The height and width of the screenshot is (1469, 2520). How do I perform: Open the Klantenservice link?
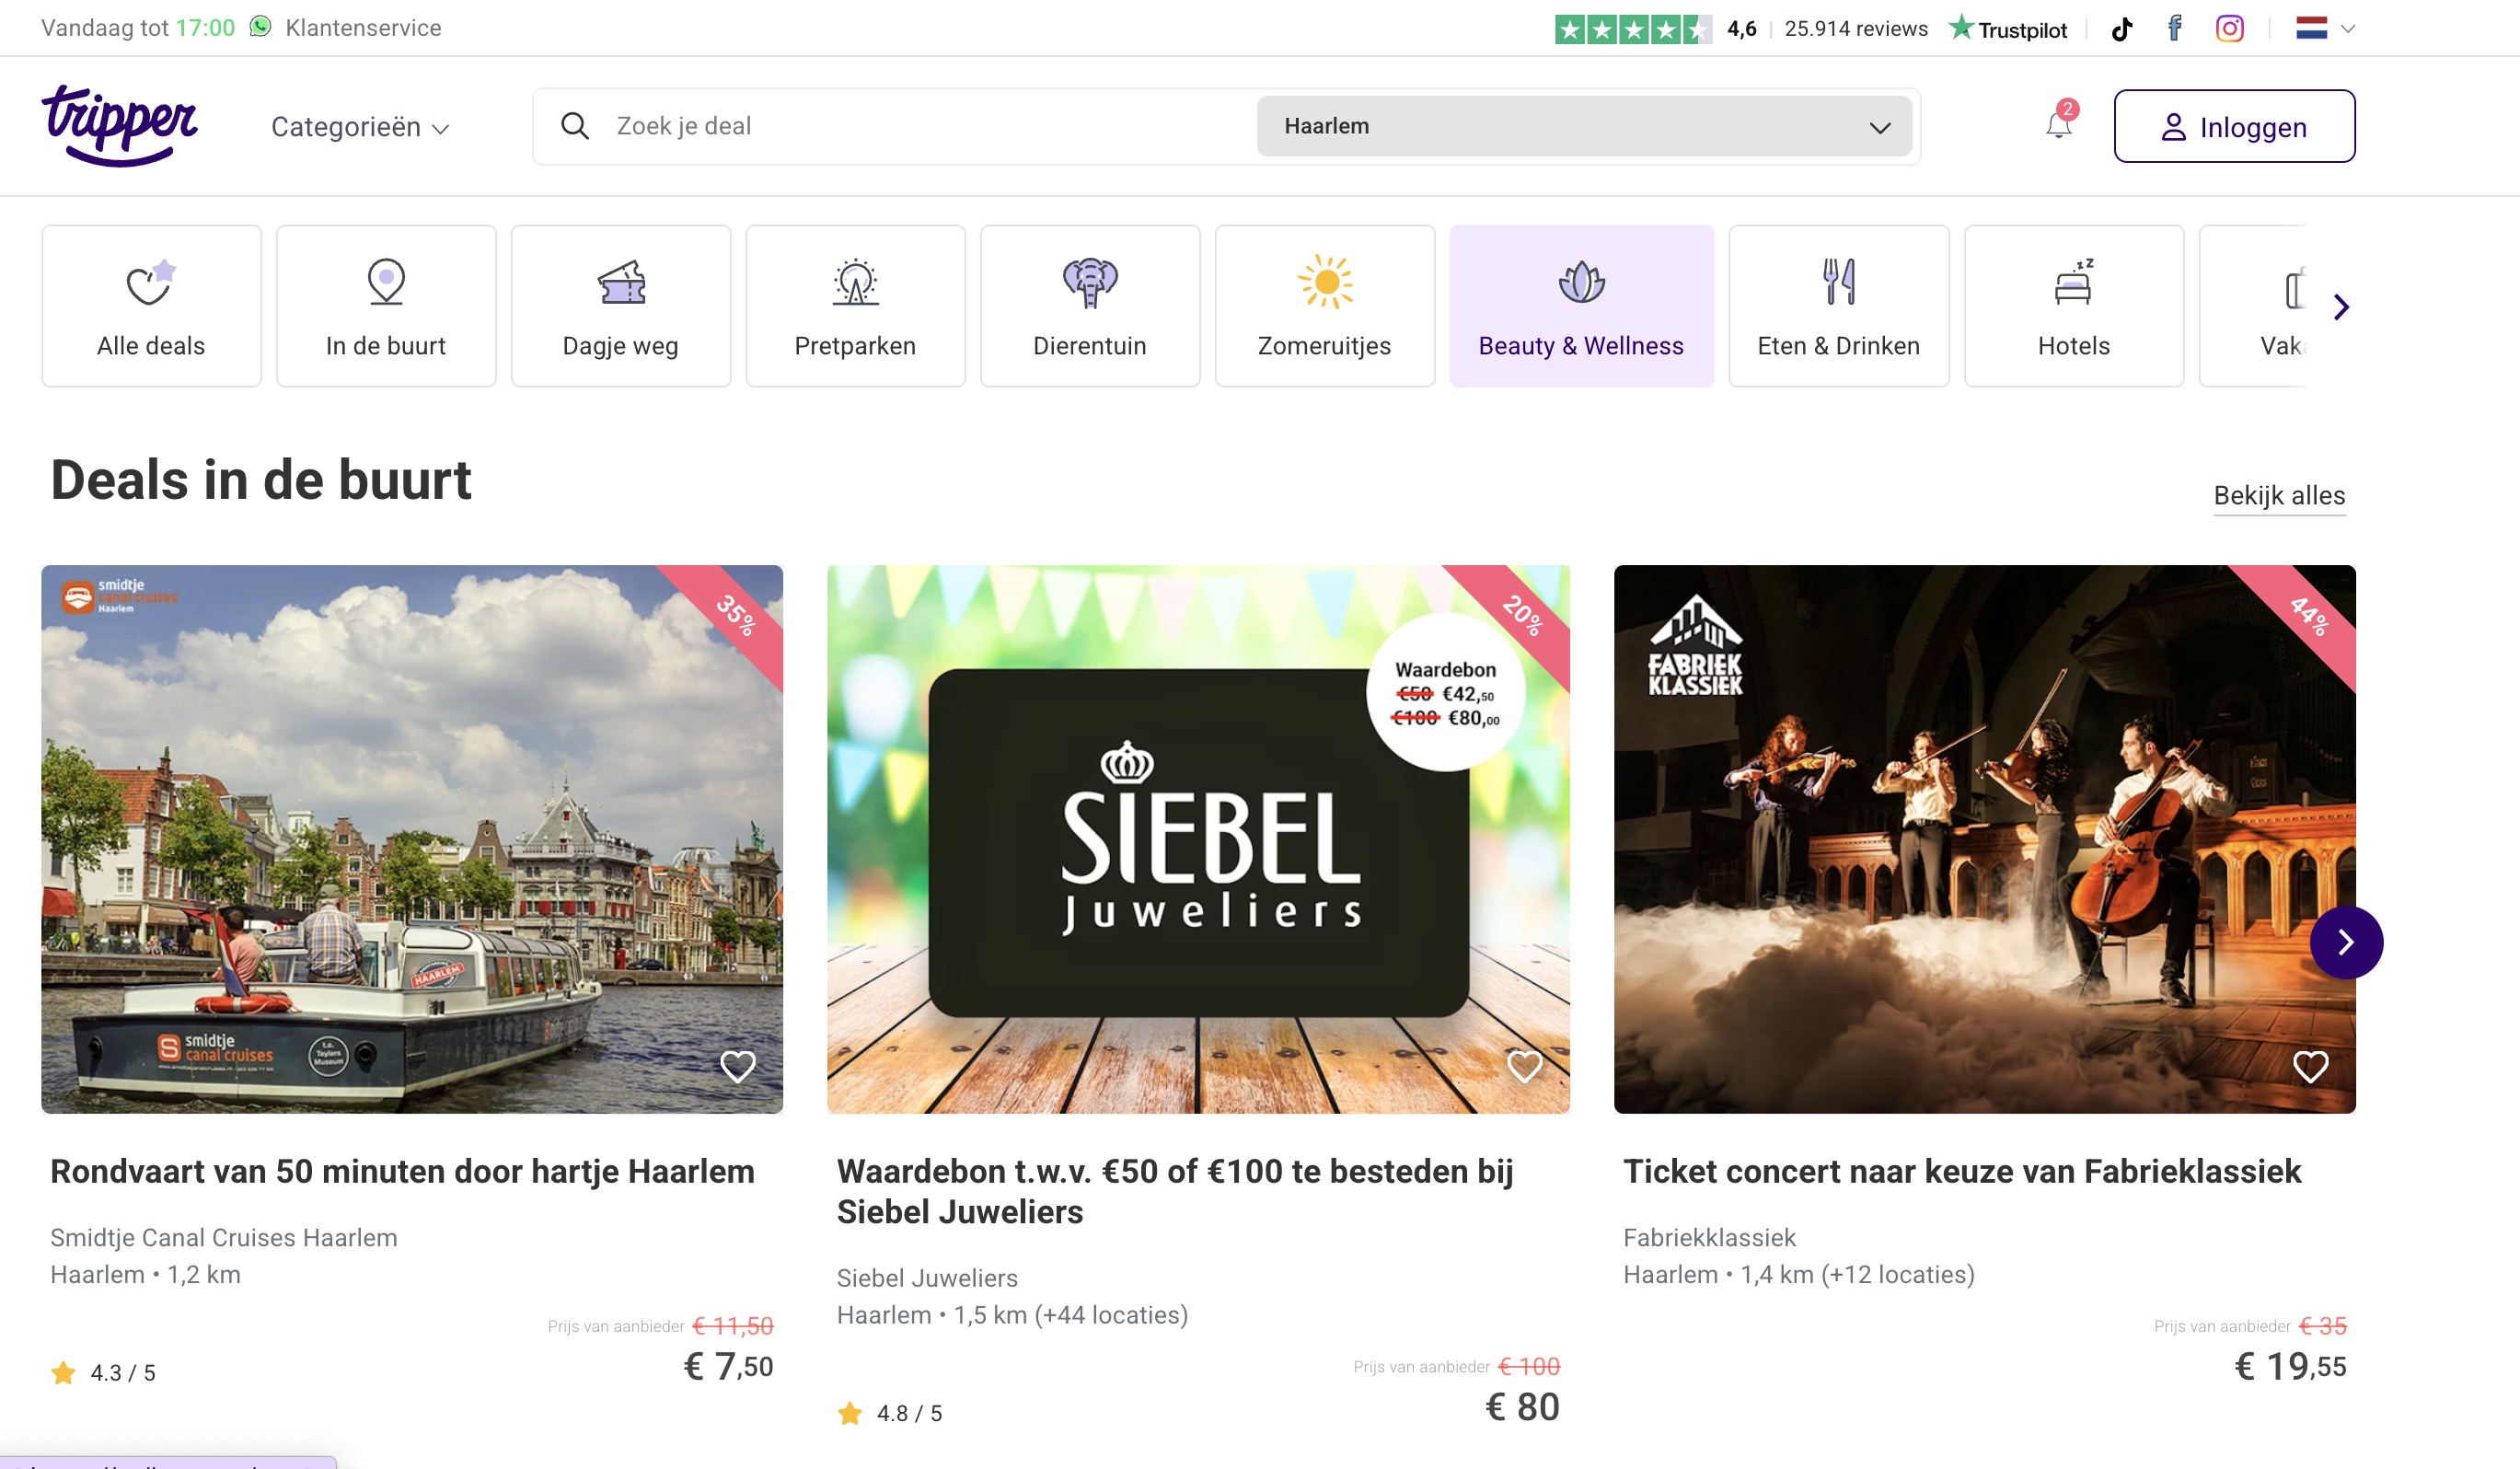click(x=363, y=27)
